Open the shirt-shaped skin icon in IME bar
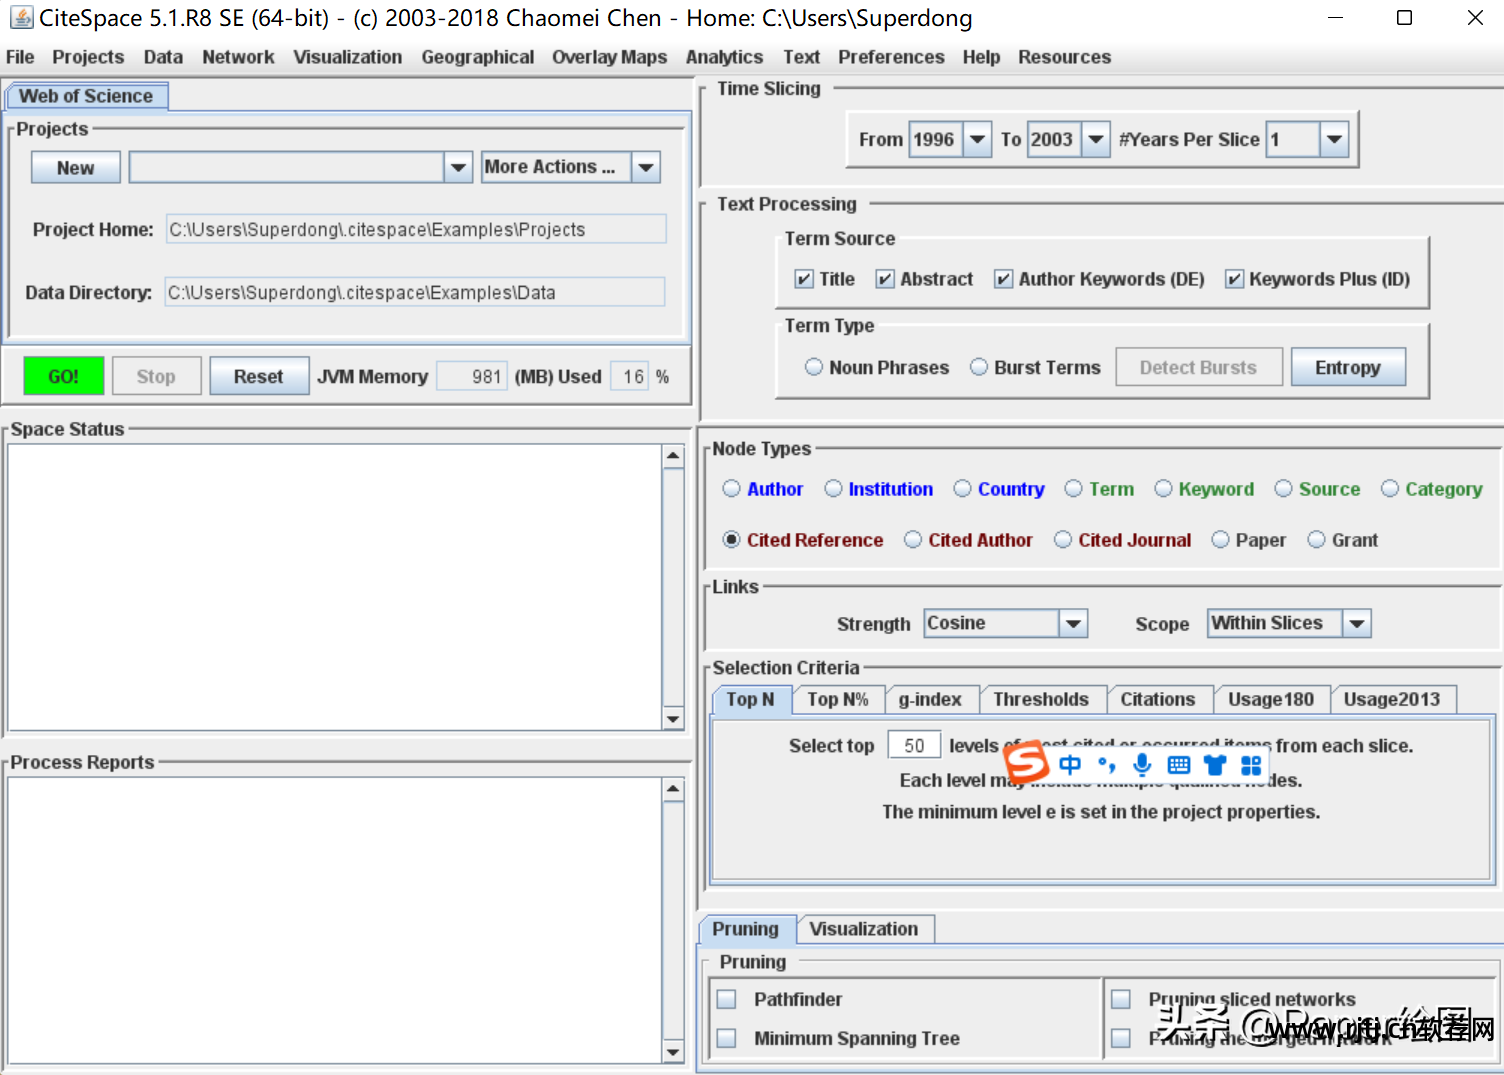This screenshot has width=1504, height=1075. tap(1215, 765)
